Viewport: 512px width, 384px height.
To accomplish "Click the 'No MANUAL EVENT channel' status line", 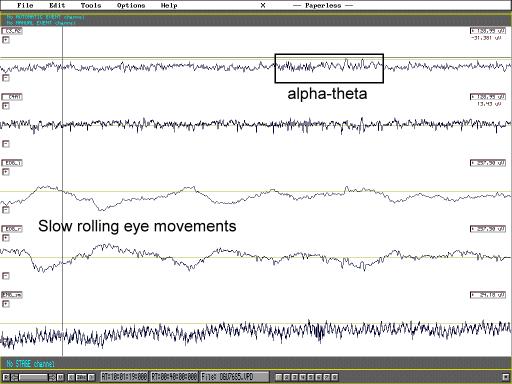I will point(41,23).
